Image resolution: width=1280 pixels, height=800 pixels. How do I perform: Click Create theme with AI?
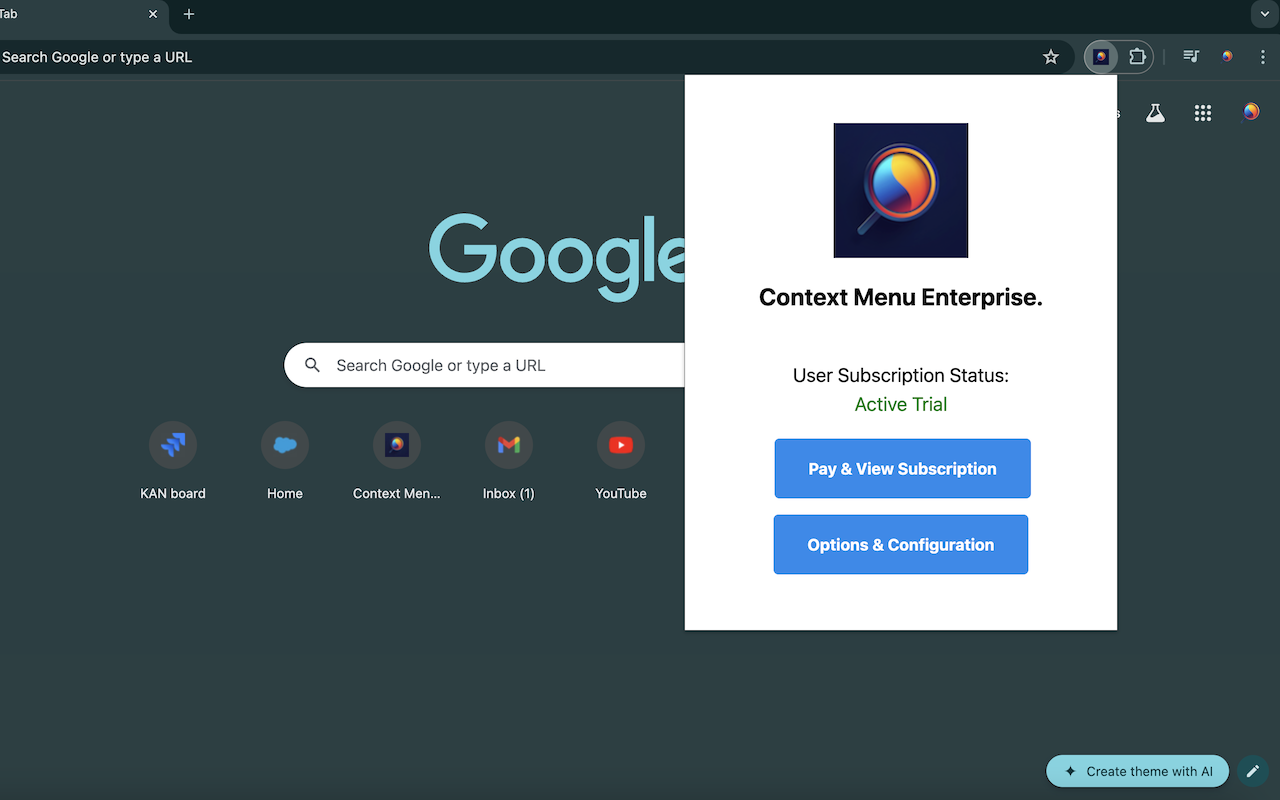(1137, 771)
